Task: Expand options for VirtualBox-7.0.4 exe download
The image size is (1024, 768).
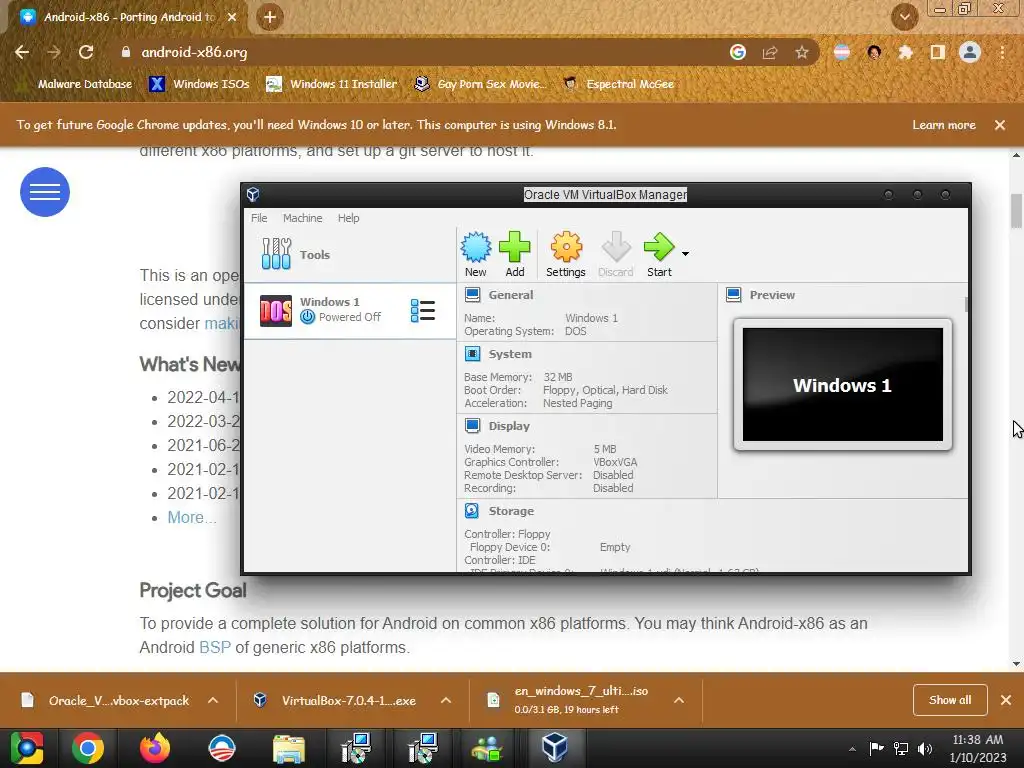Action: tap(446, 700)
